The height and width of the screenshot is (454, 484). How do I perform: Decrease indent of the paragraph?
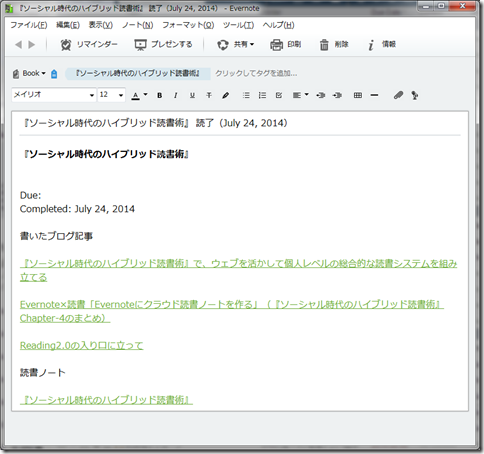pyautogui.click(x=321, y=96)
